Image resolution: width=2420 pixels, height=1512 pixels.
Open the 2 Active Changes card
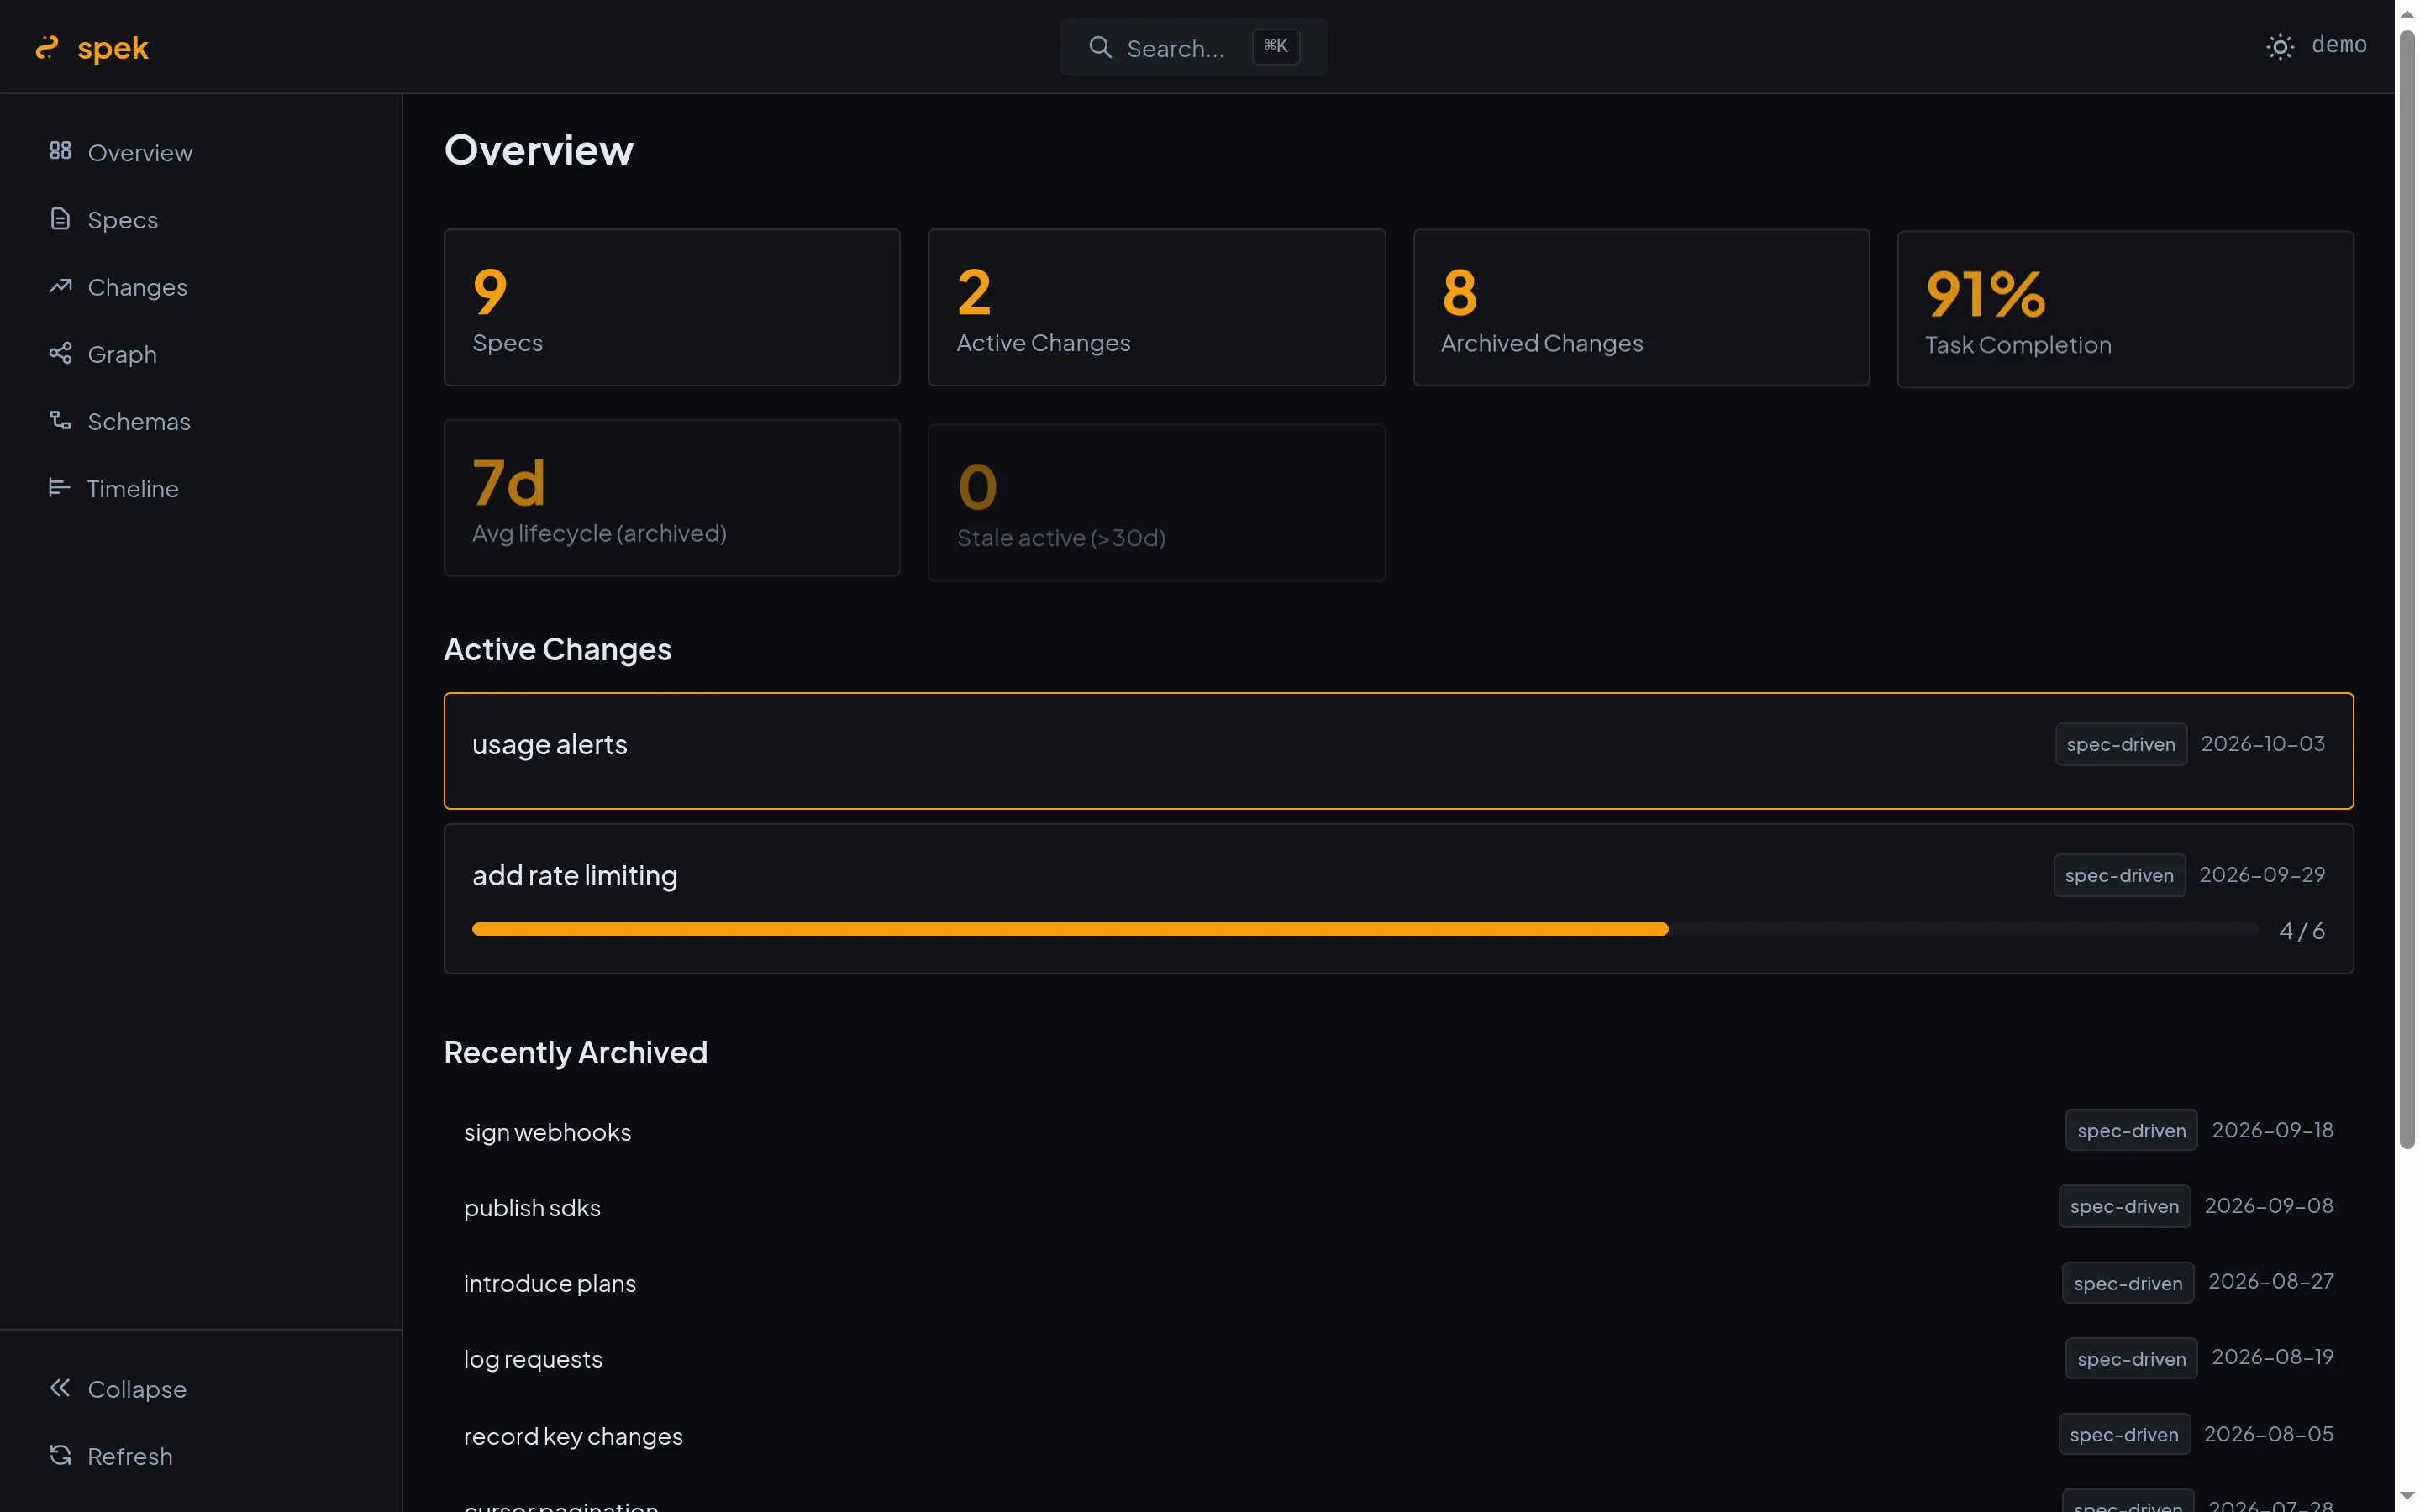(1156, 307)
